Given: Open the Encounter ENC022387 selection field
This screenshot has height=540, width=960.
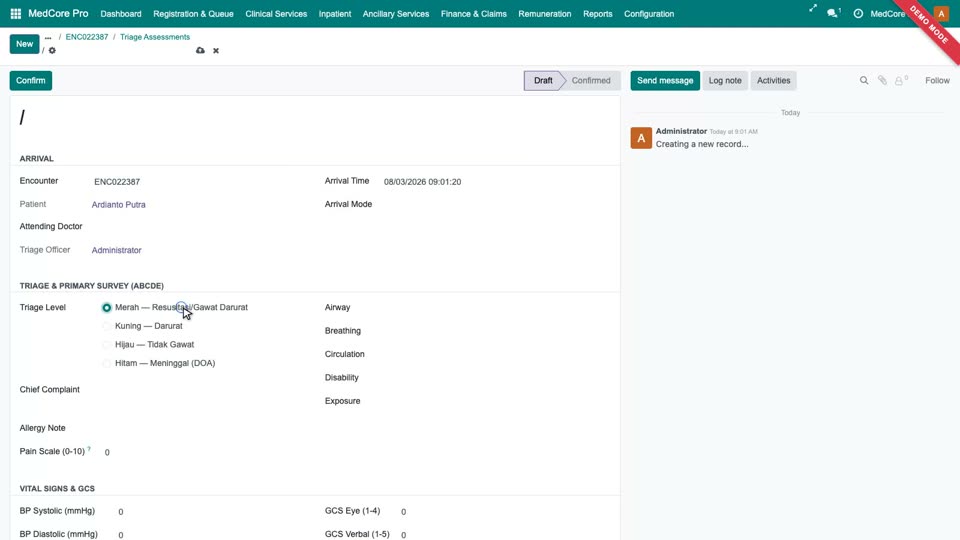Looking at the screenshot, I should pyautogui.click(x=196, y=182).
